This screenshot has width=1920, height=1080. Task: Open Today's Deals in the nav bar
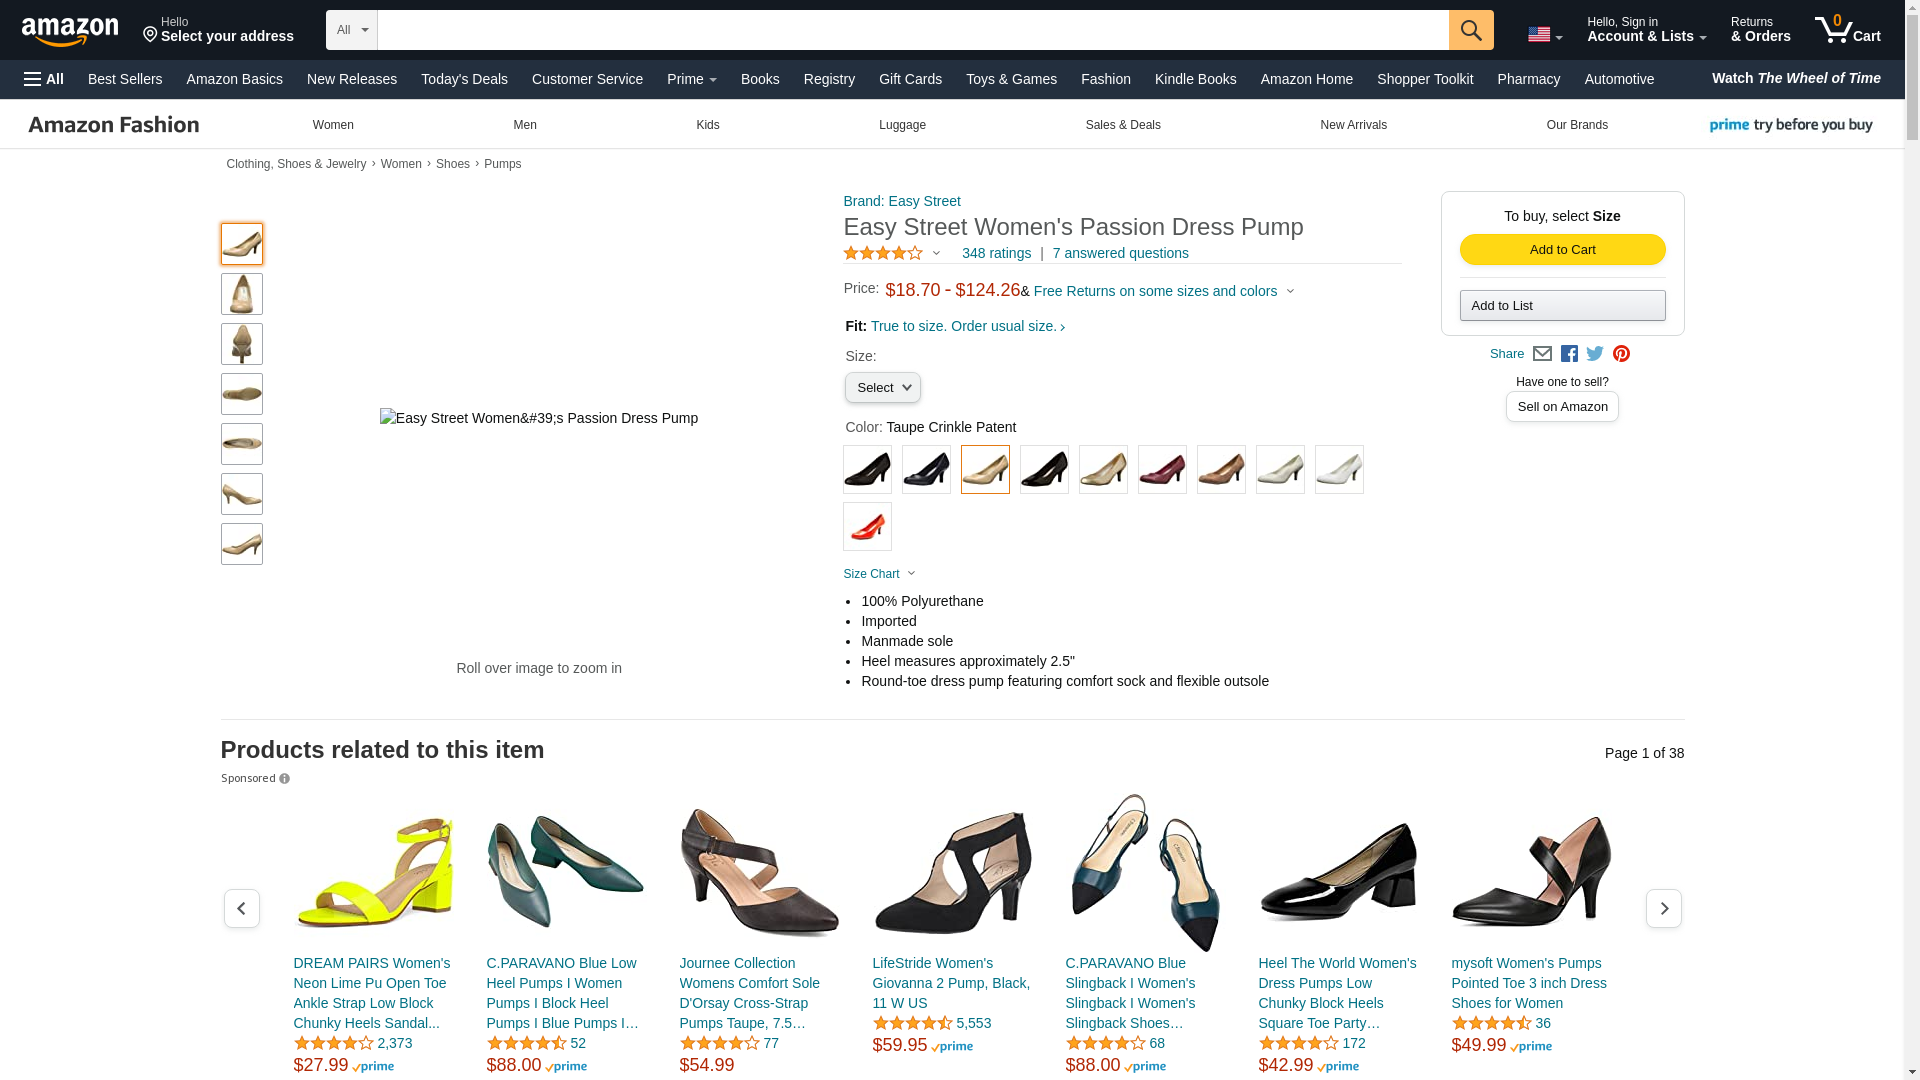tap(464, 79)
